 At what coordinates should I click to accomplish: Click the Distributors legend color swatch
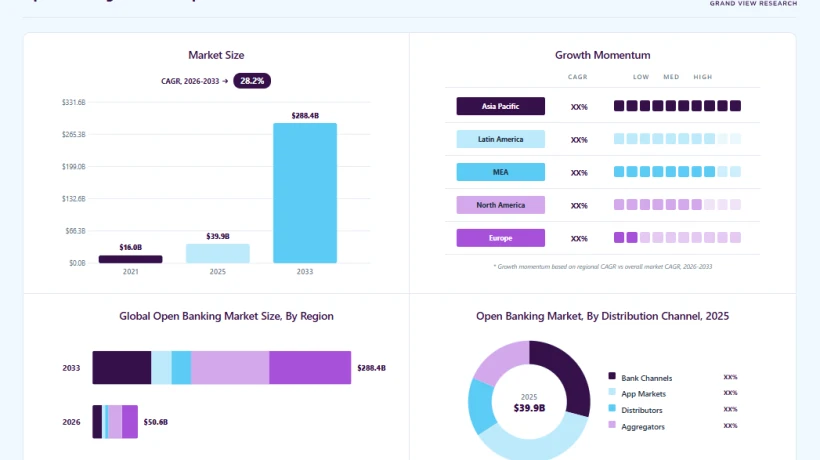pos(612,408)
